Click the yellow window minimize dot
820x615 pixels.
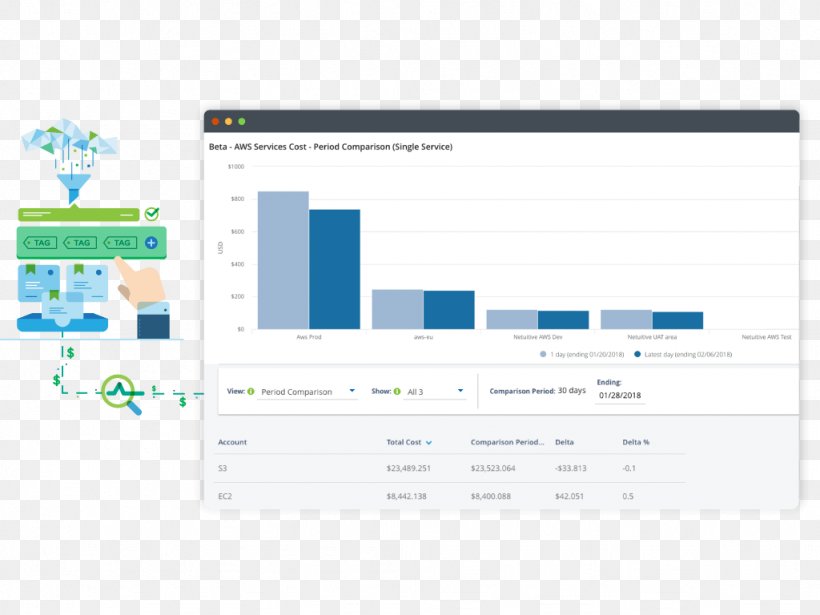click(228, 121)
